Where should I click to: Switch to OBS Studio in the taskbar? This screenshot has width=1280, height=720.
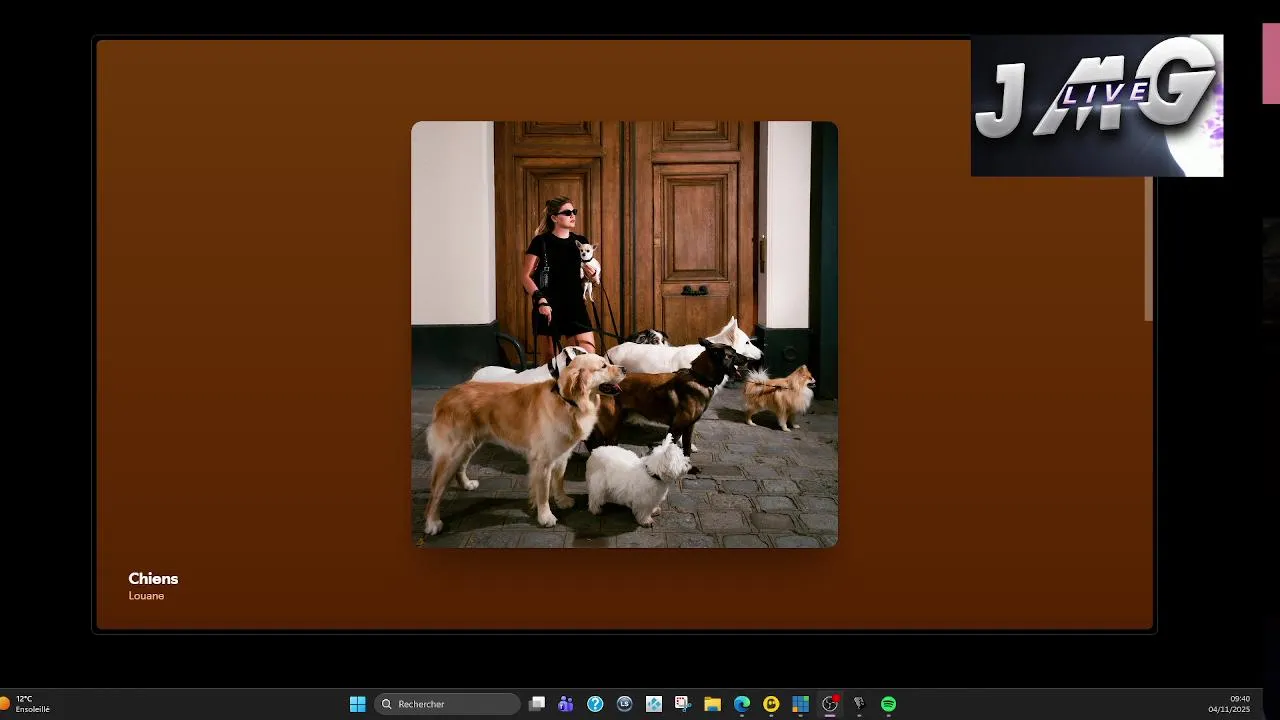point(830,704)
